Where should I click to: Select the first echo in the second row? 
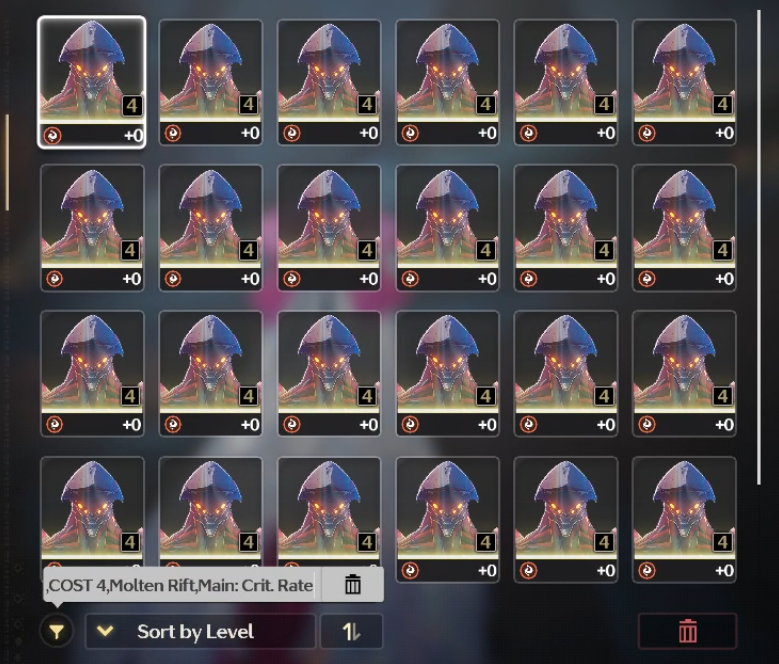pyautogui.click(x=92, y=228)
